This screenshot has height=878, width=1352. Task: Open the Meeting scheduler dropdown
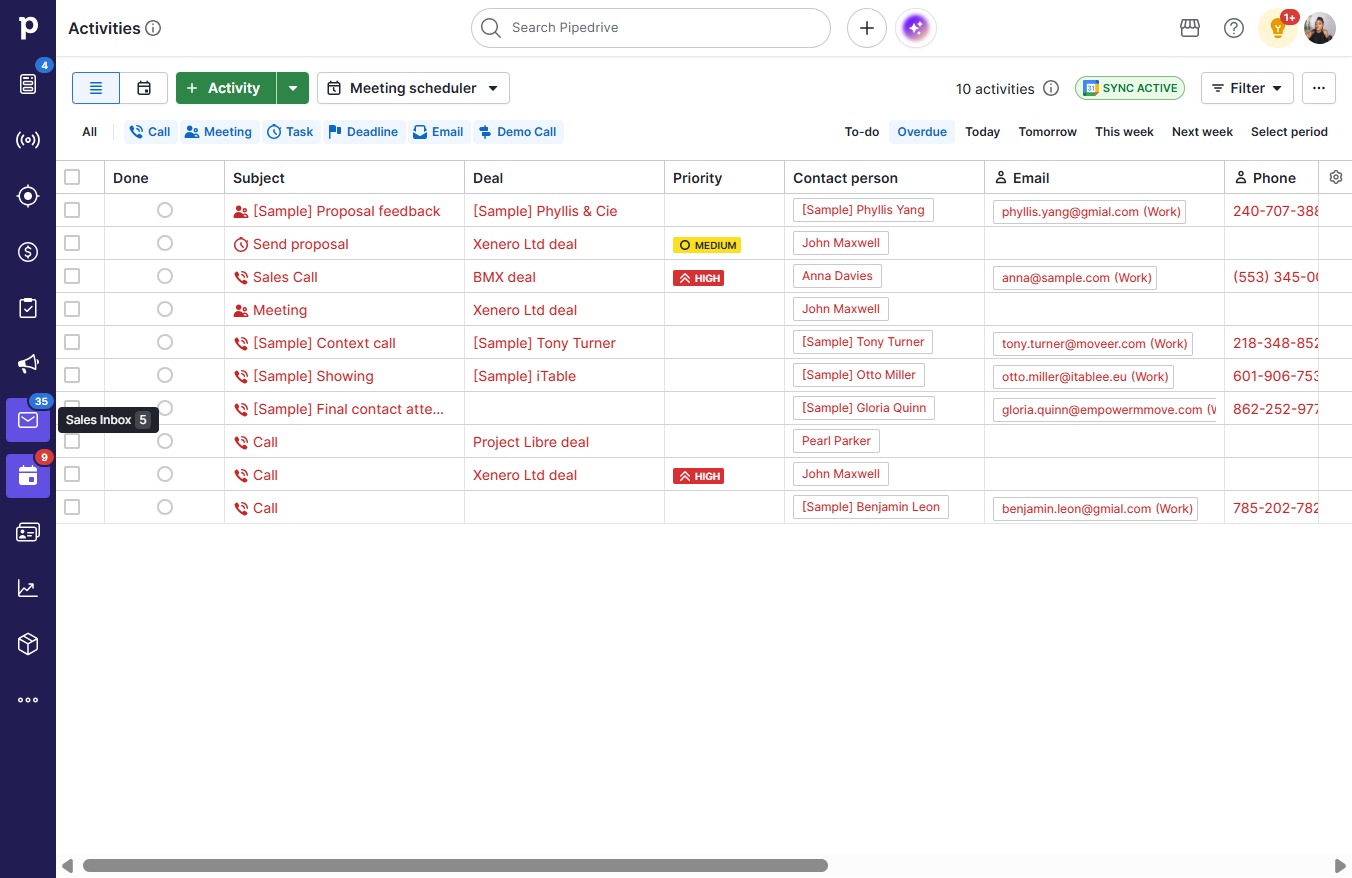pos(413,88)
